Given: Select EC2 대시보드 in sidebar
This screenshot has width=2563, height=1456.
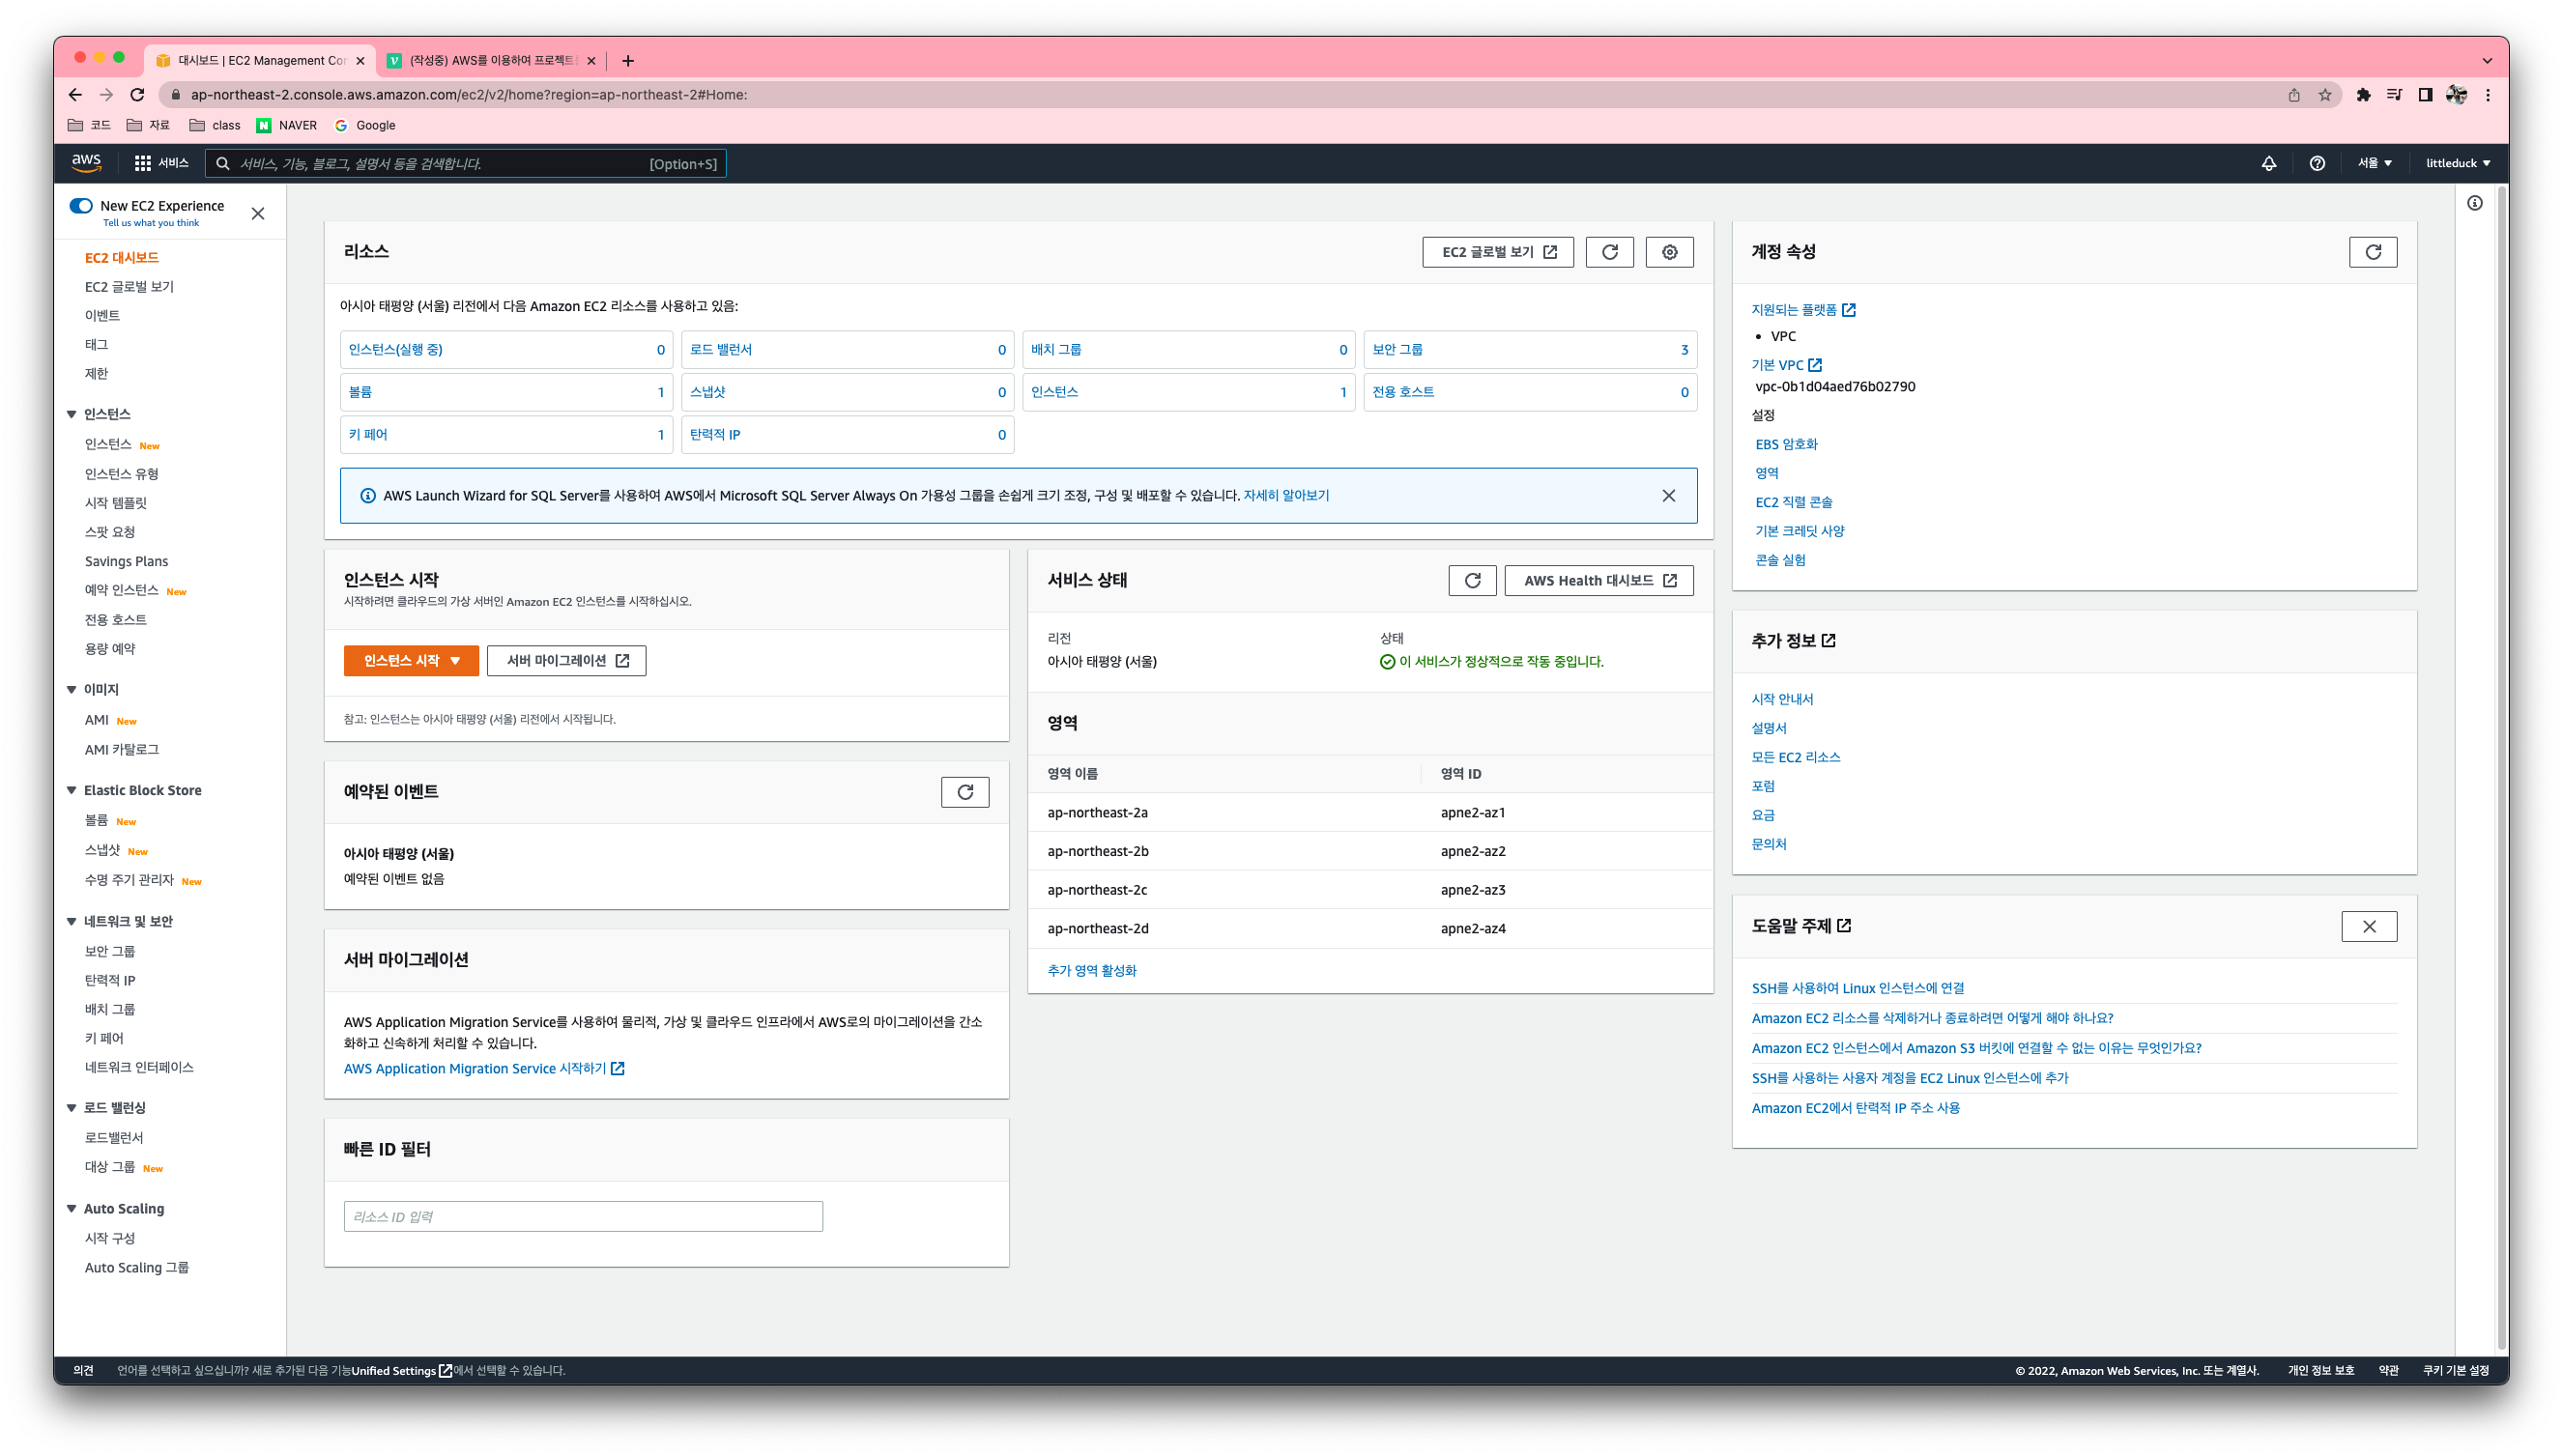Looking at the screenshot, I should tap(121, 257).
